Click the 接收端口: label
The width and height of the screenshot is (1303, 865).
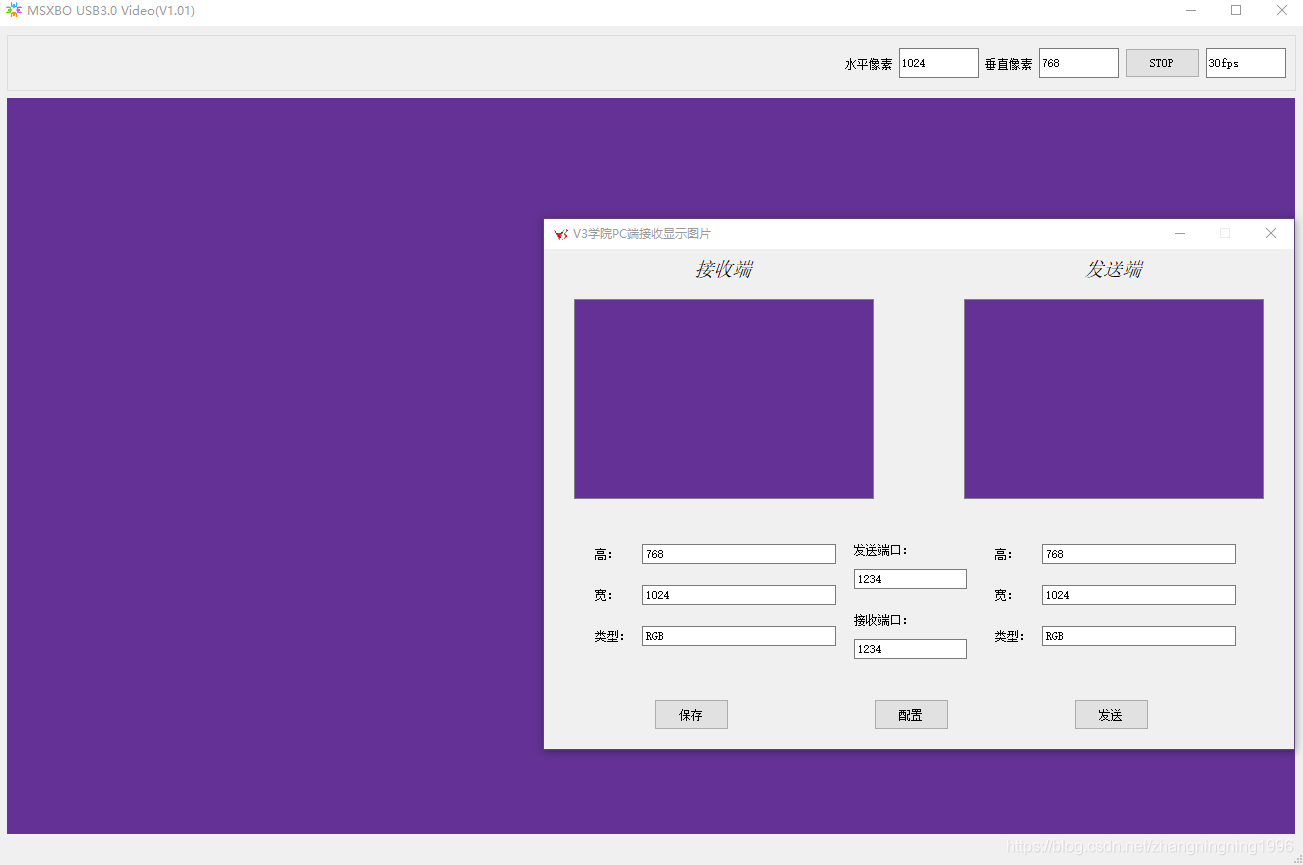coord(880,620)
